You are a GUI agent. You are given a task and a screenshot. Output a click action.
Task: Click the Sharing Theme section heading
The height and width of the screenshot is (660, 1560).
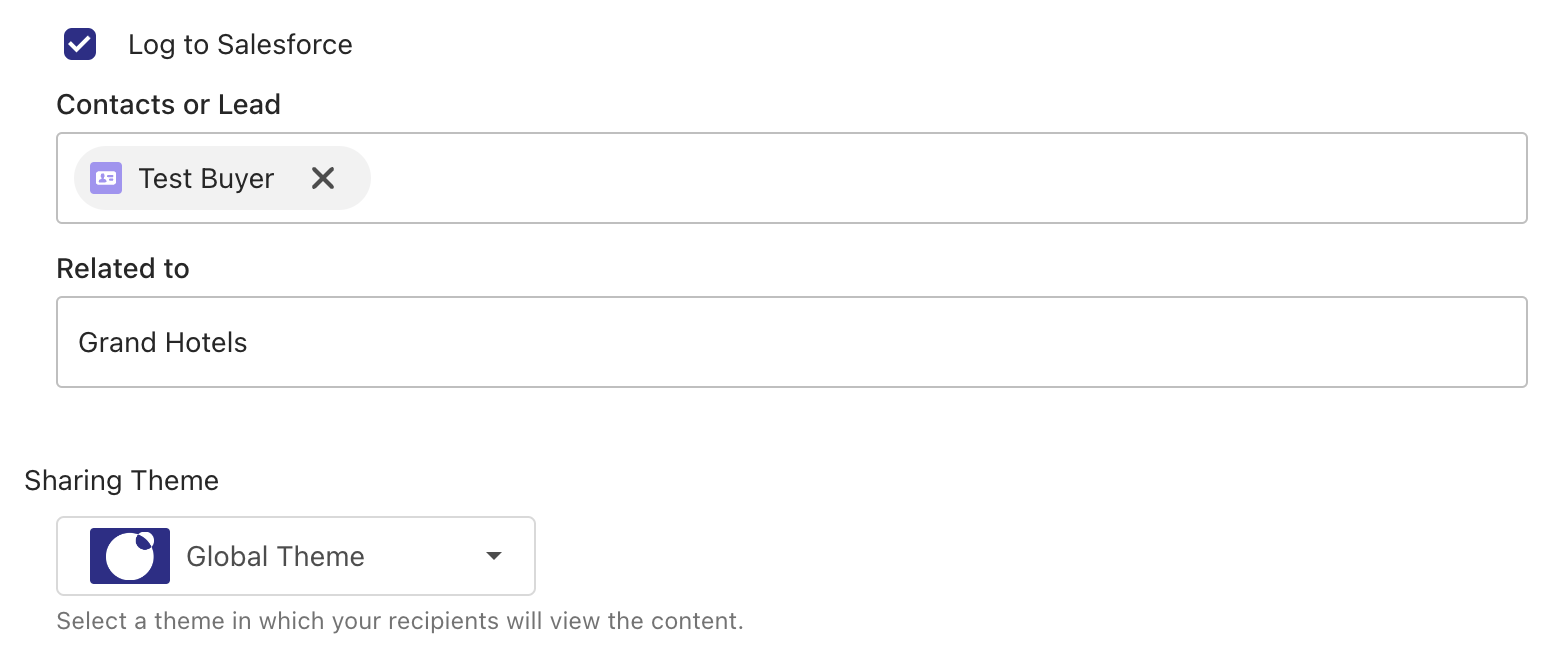pos(122,480)
